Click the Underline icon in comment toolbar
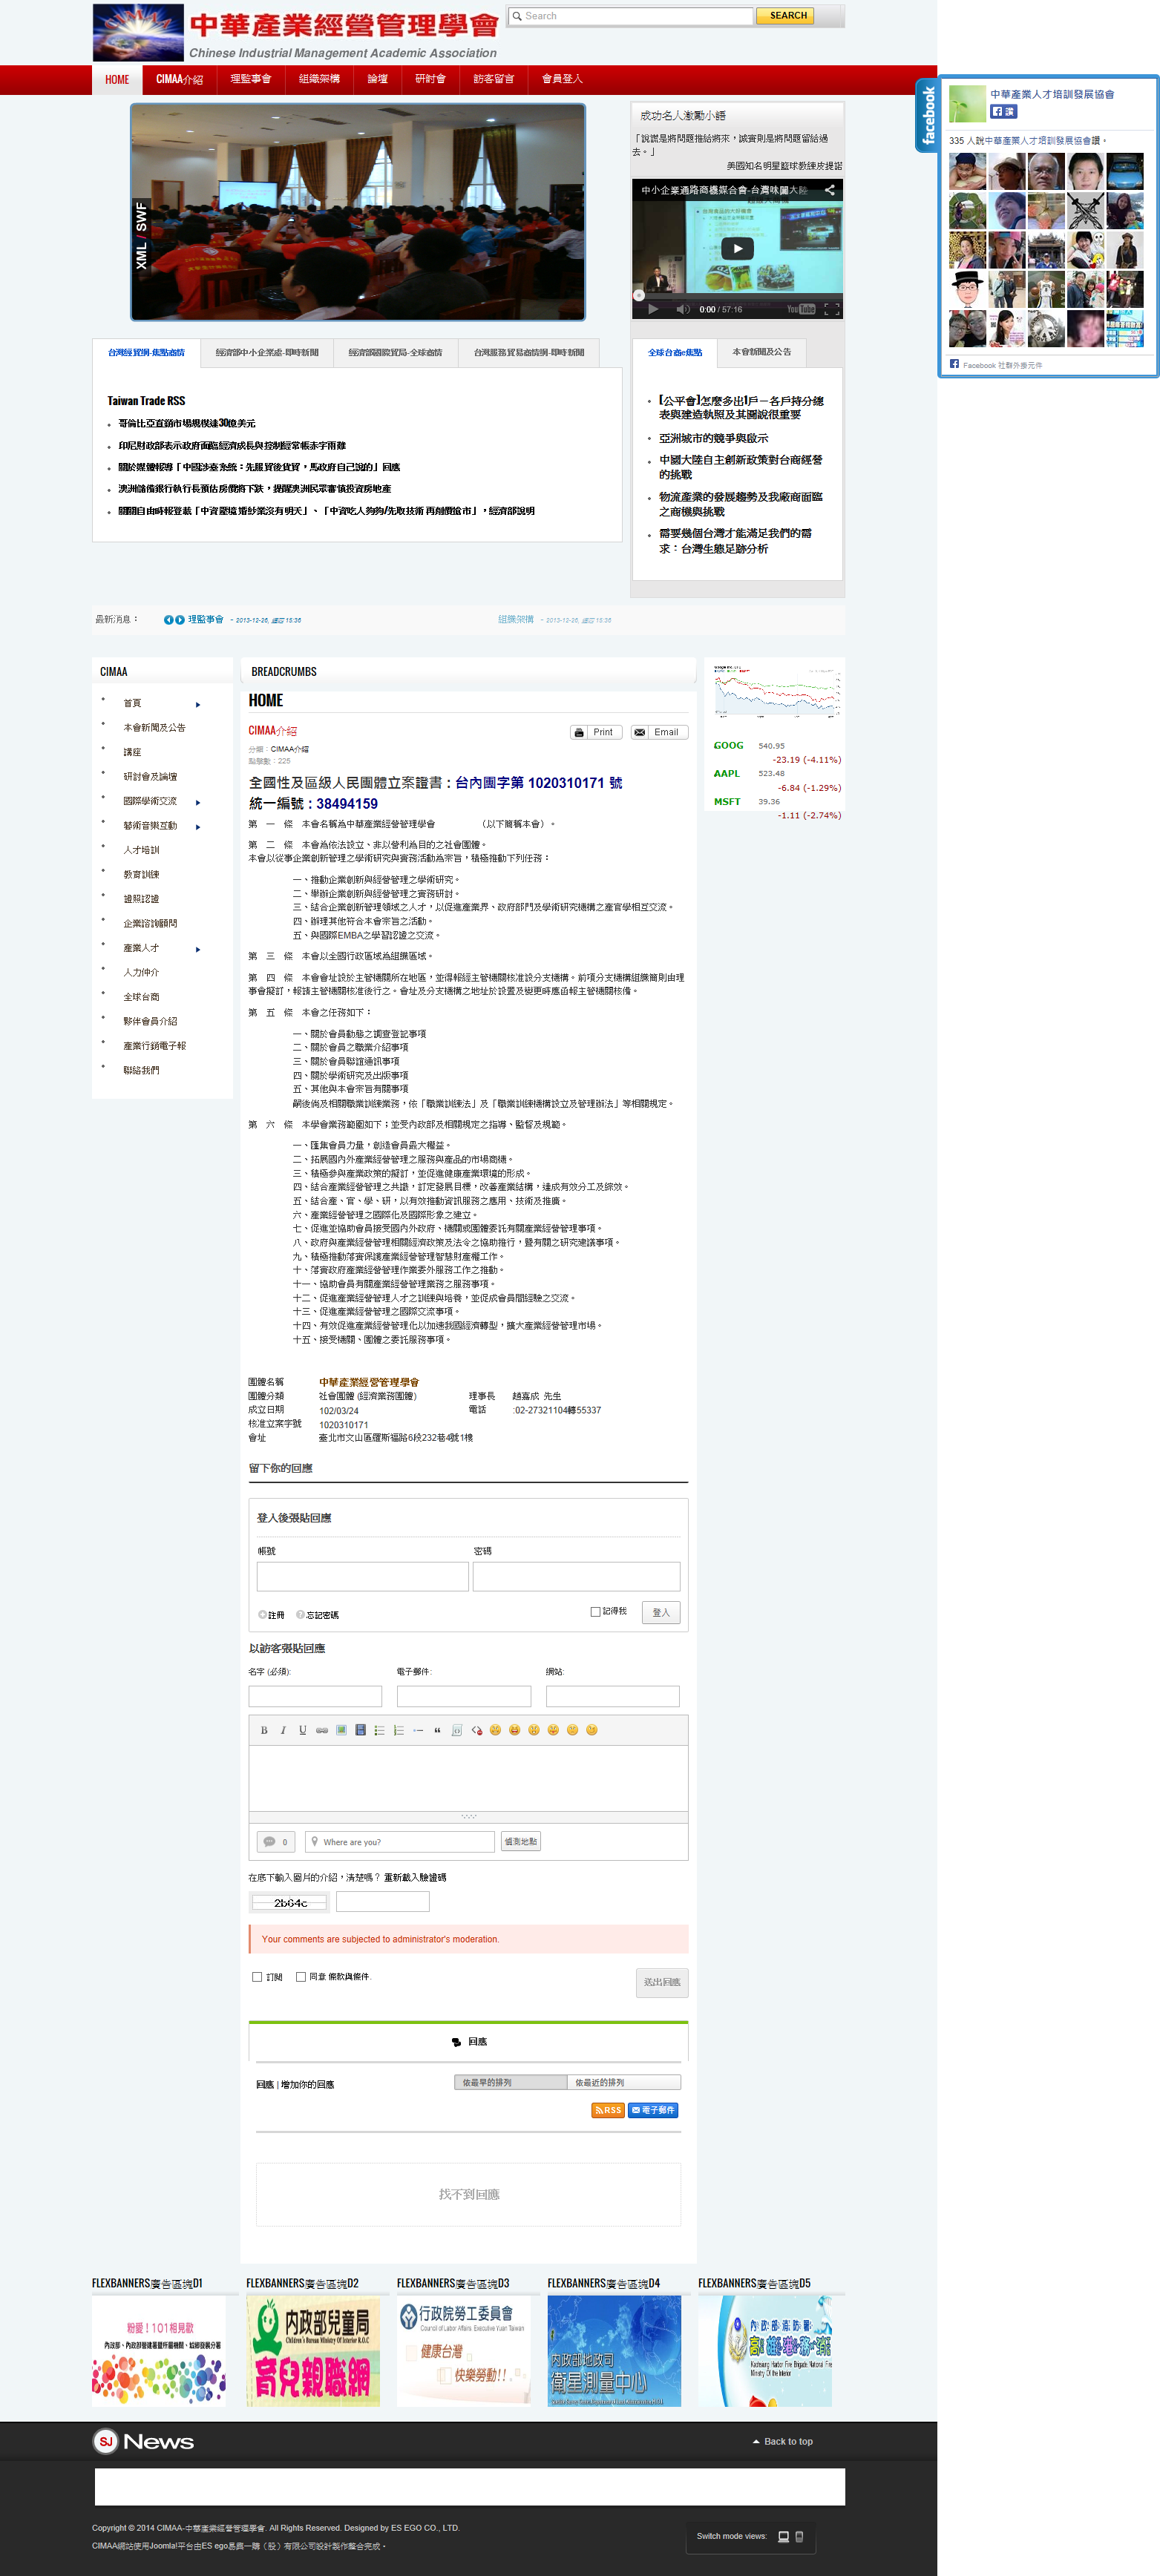 [302, 1730]
